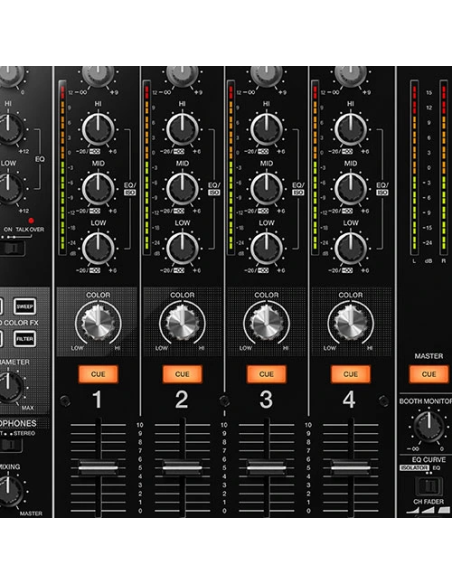This screenshot has width=452, height=584.
Task: Click channel 1 HI EQ knob
Action: coord(98,129)
